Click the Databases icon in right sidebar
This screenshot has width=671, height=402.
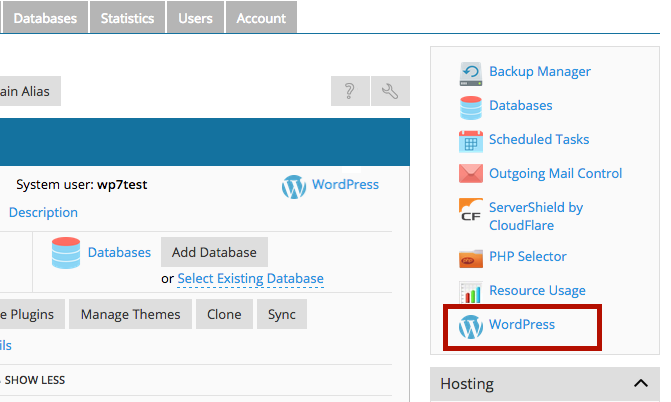coord(471,107)
